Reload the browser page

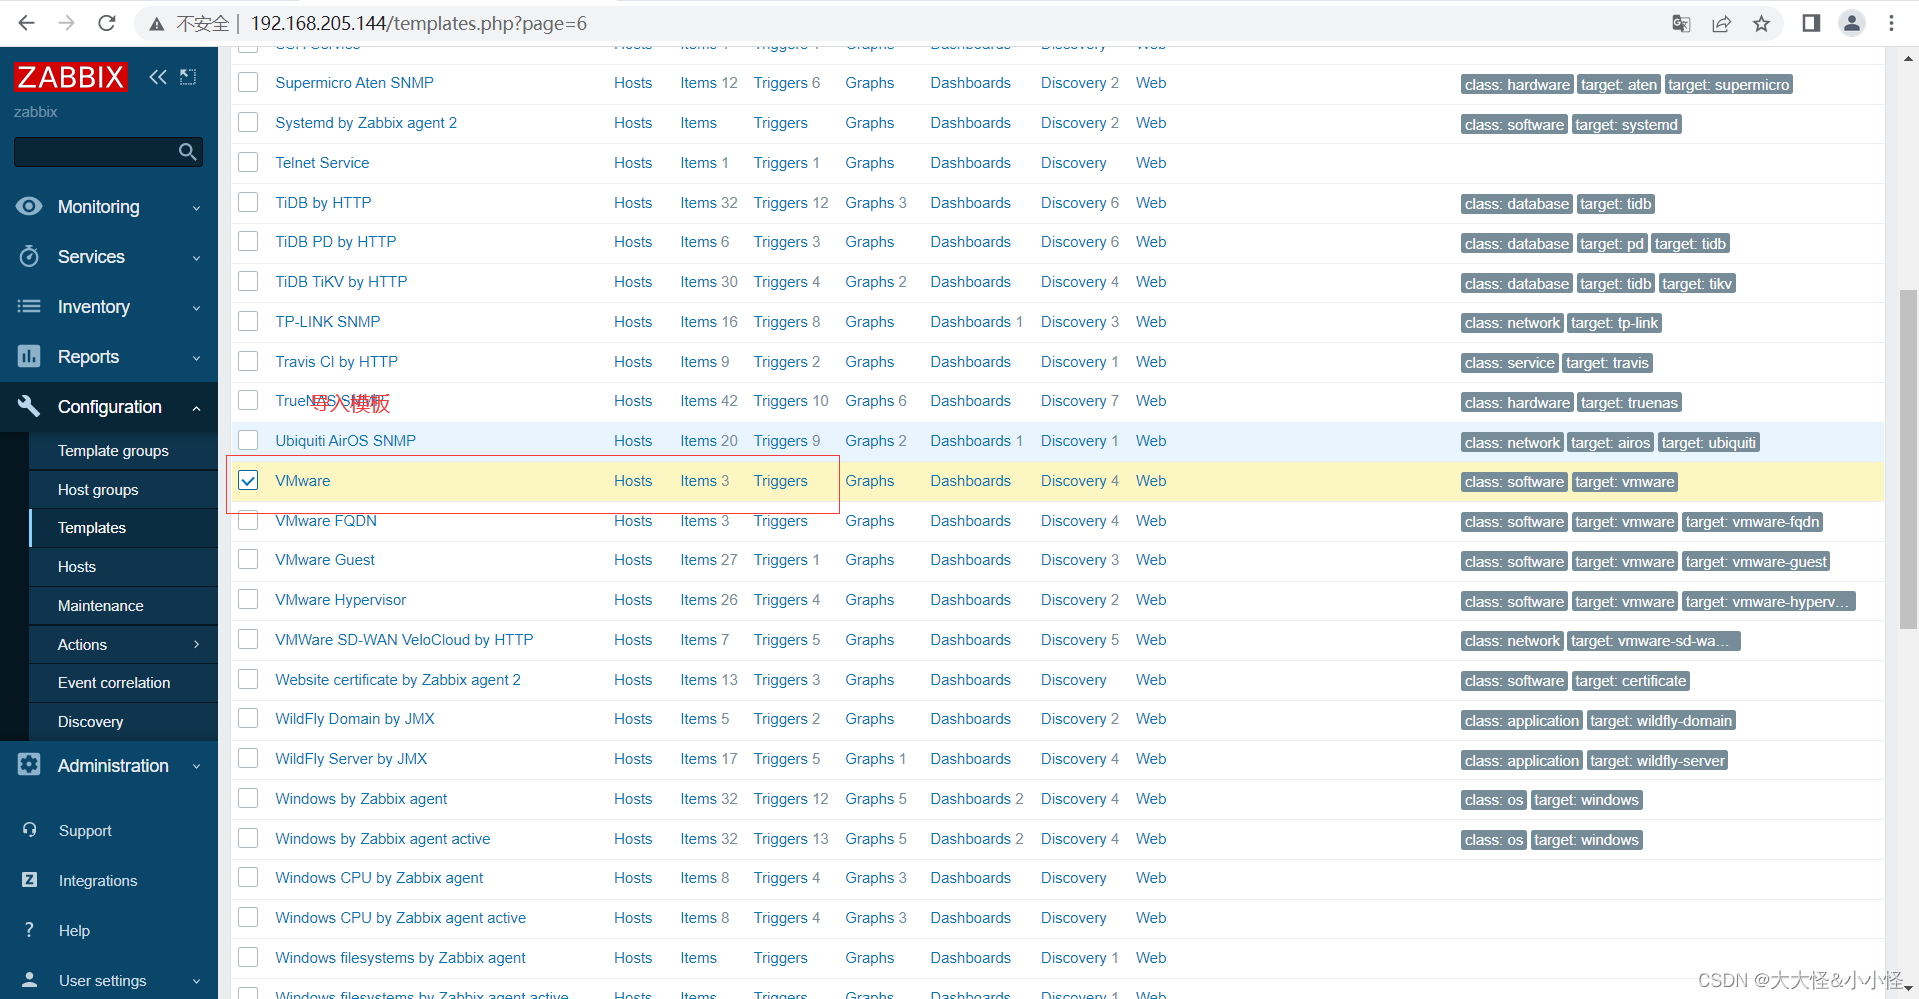[x=107, y=23]
